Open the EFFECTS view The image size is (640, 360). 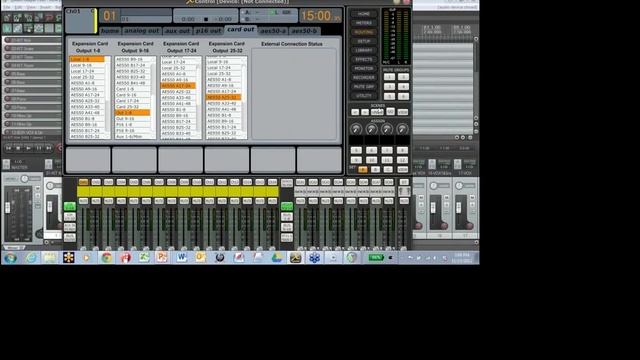tap(363, 59)
